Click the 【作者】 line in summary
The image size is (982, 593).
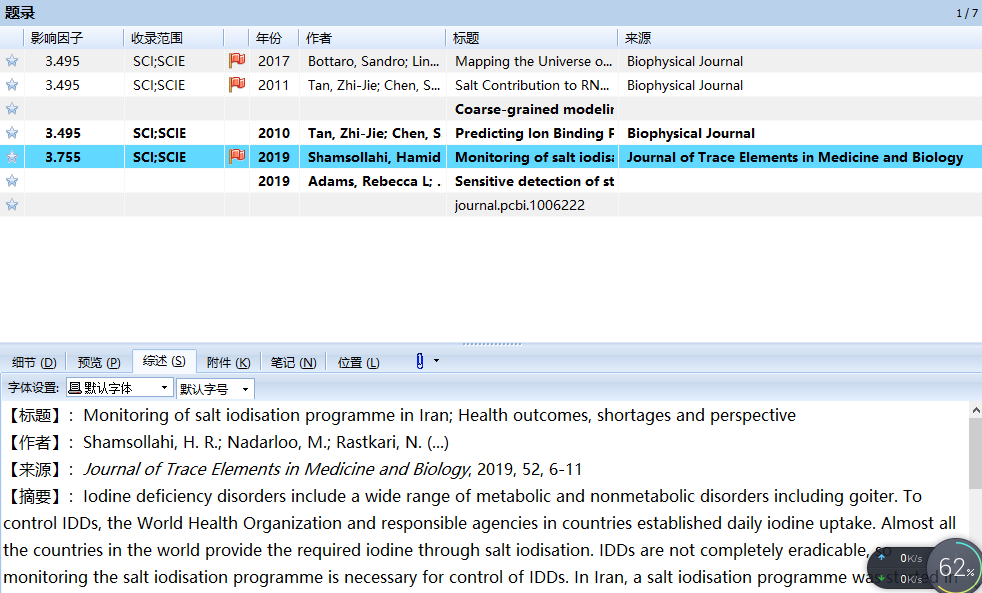tap(227, 442)
